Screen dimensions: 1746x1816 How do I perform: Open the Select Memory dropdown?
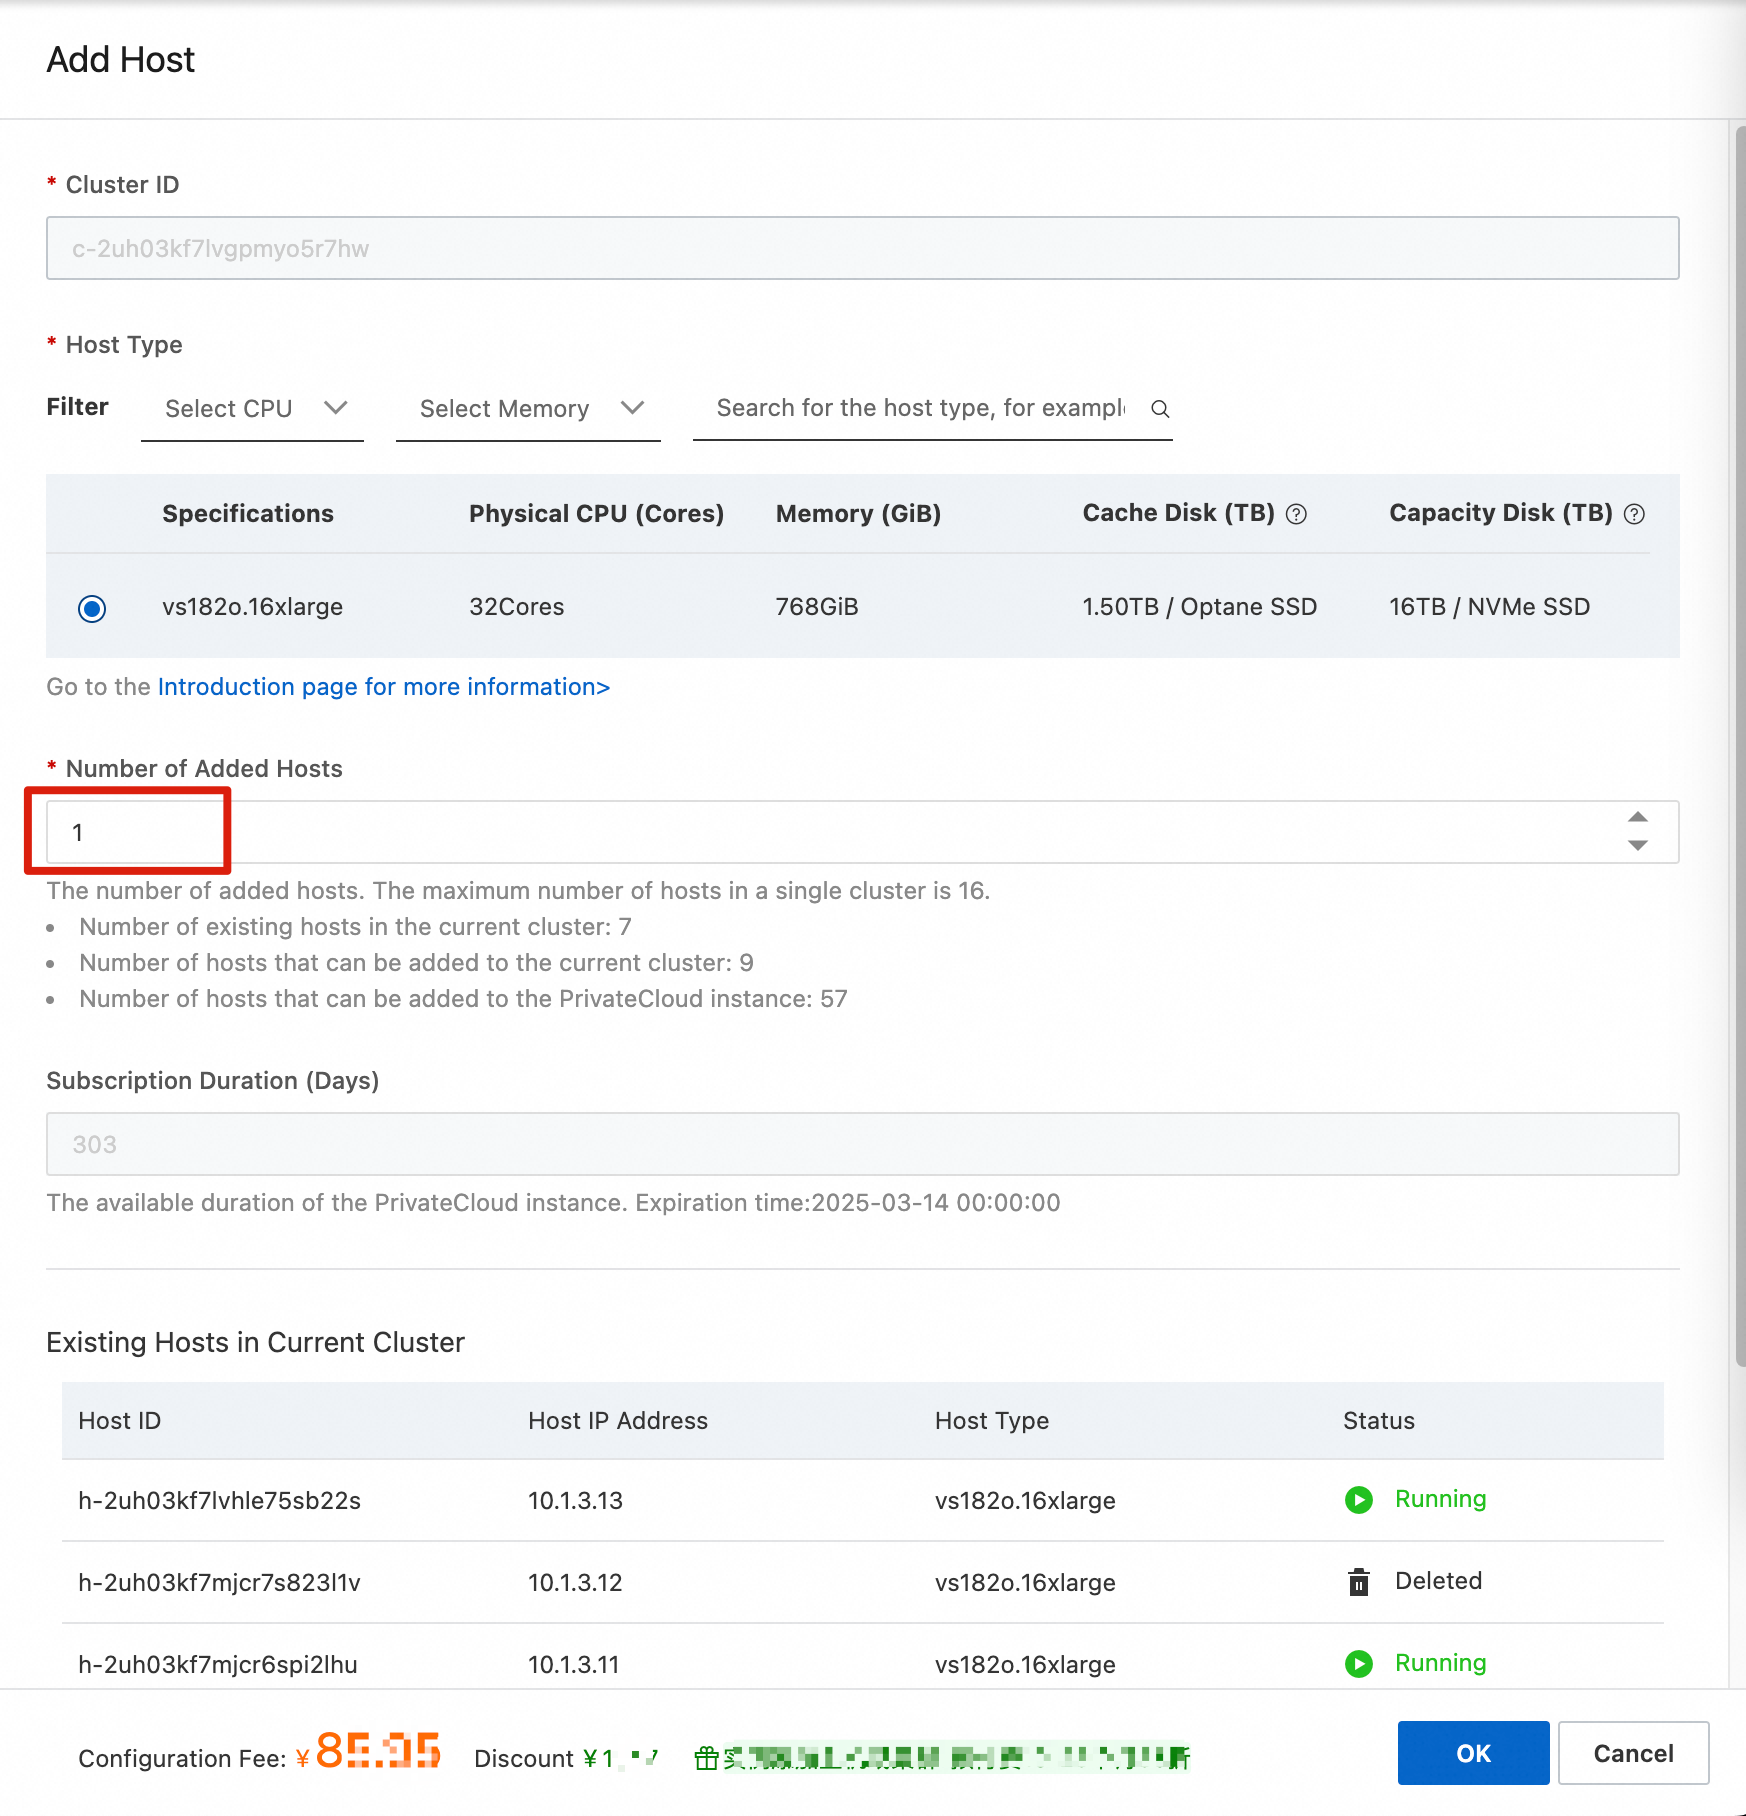(528, 409)
